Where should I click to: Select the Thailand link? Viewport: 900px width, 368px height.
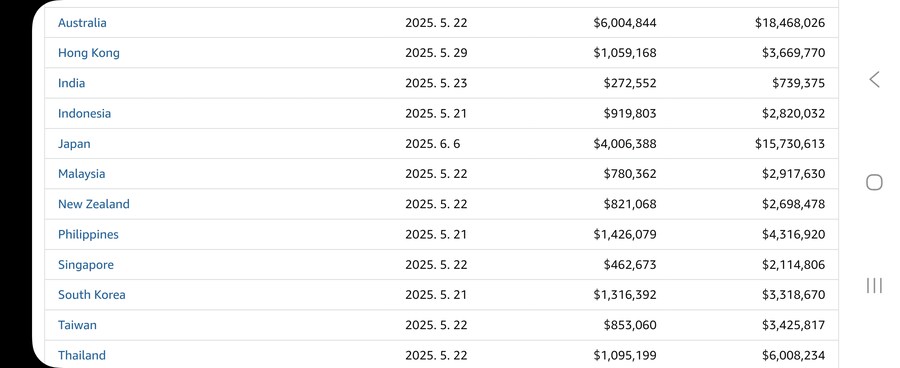coord(82,355)
